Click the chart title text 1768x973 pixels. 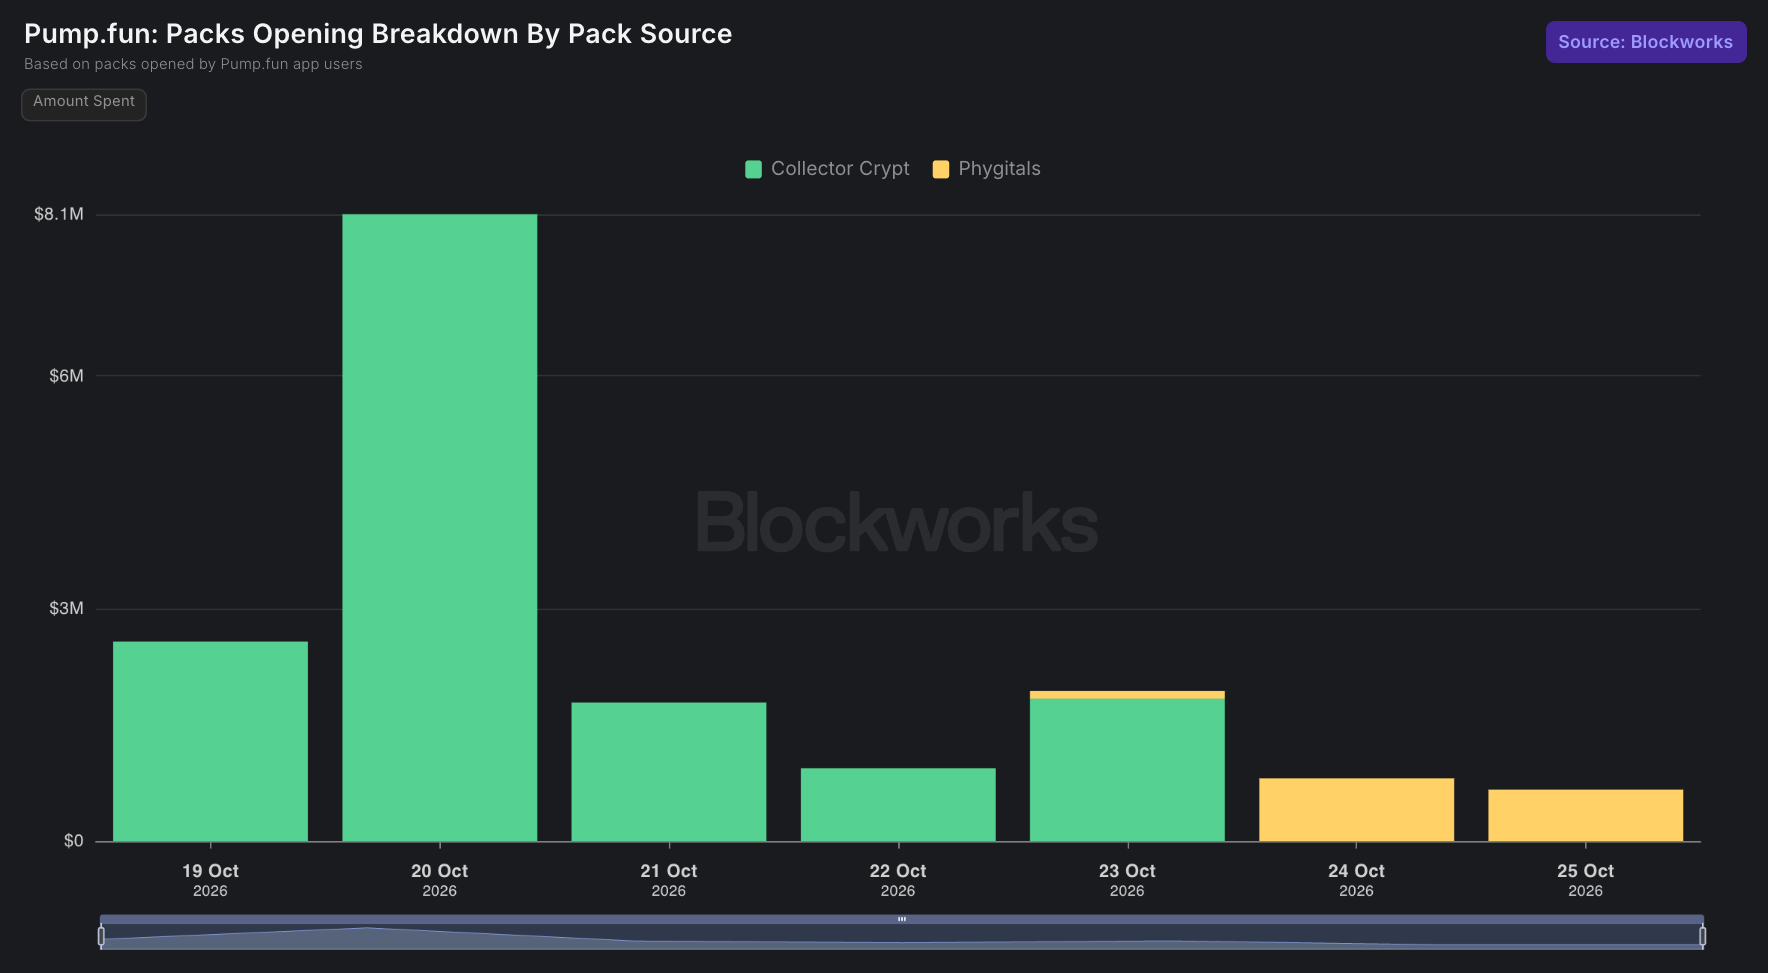pos(378,34)
